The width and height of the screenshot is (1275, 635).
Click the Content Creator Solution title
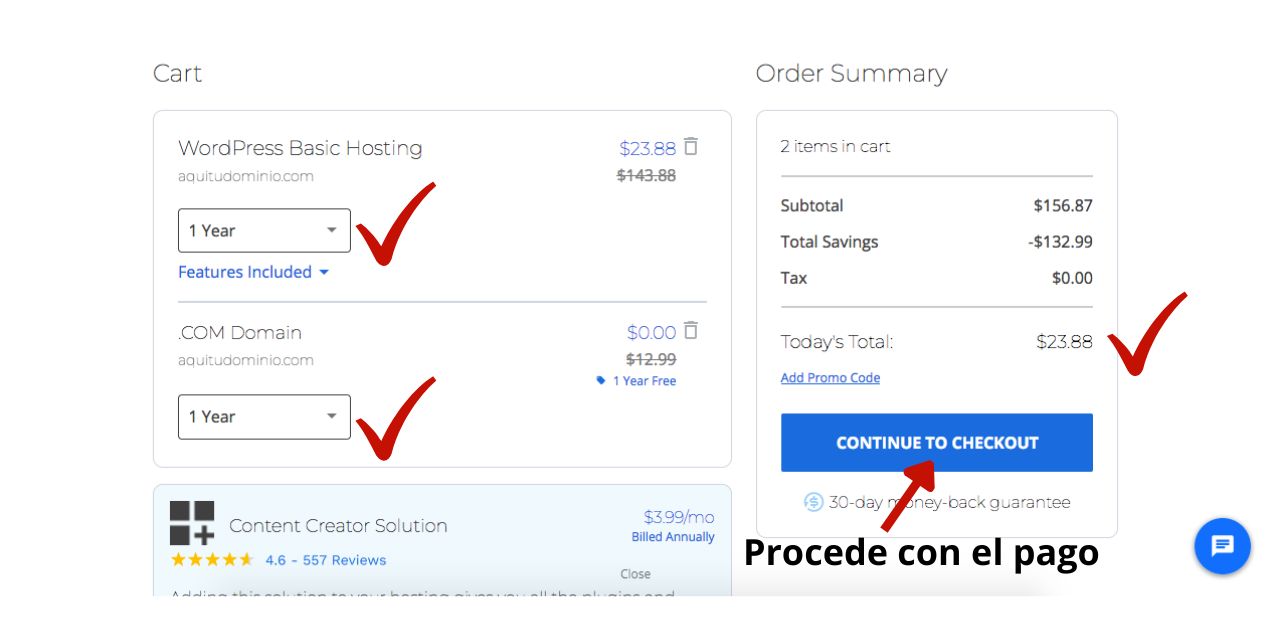pos(338,526)
